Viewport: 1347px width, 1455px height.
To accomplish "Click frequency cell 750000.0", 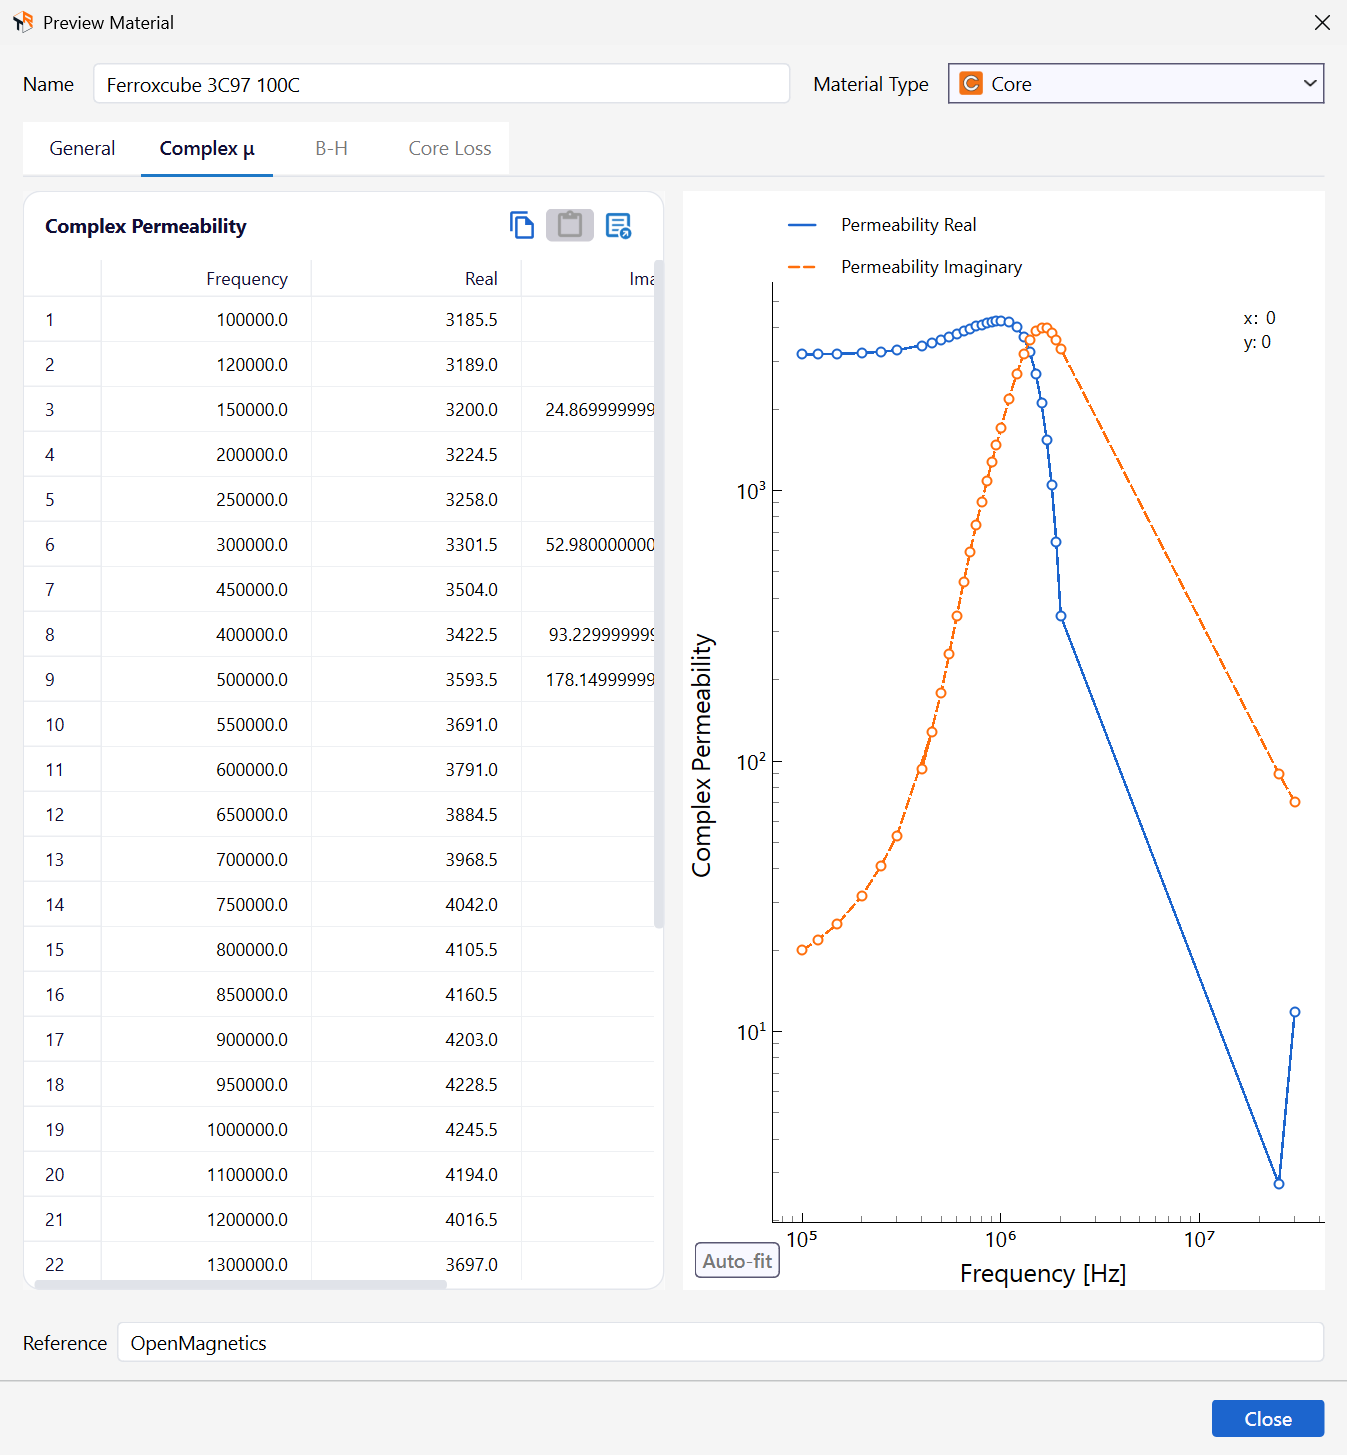I will 206,905.
